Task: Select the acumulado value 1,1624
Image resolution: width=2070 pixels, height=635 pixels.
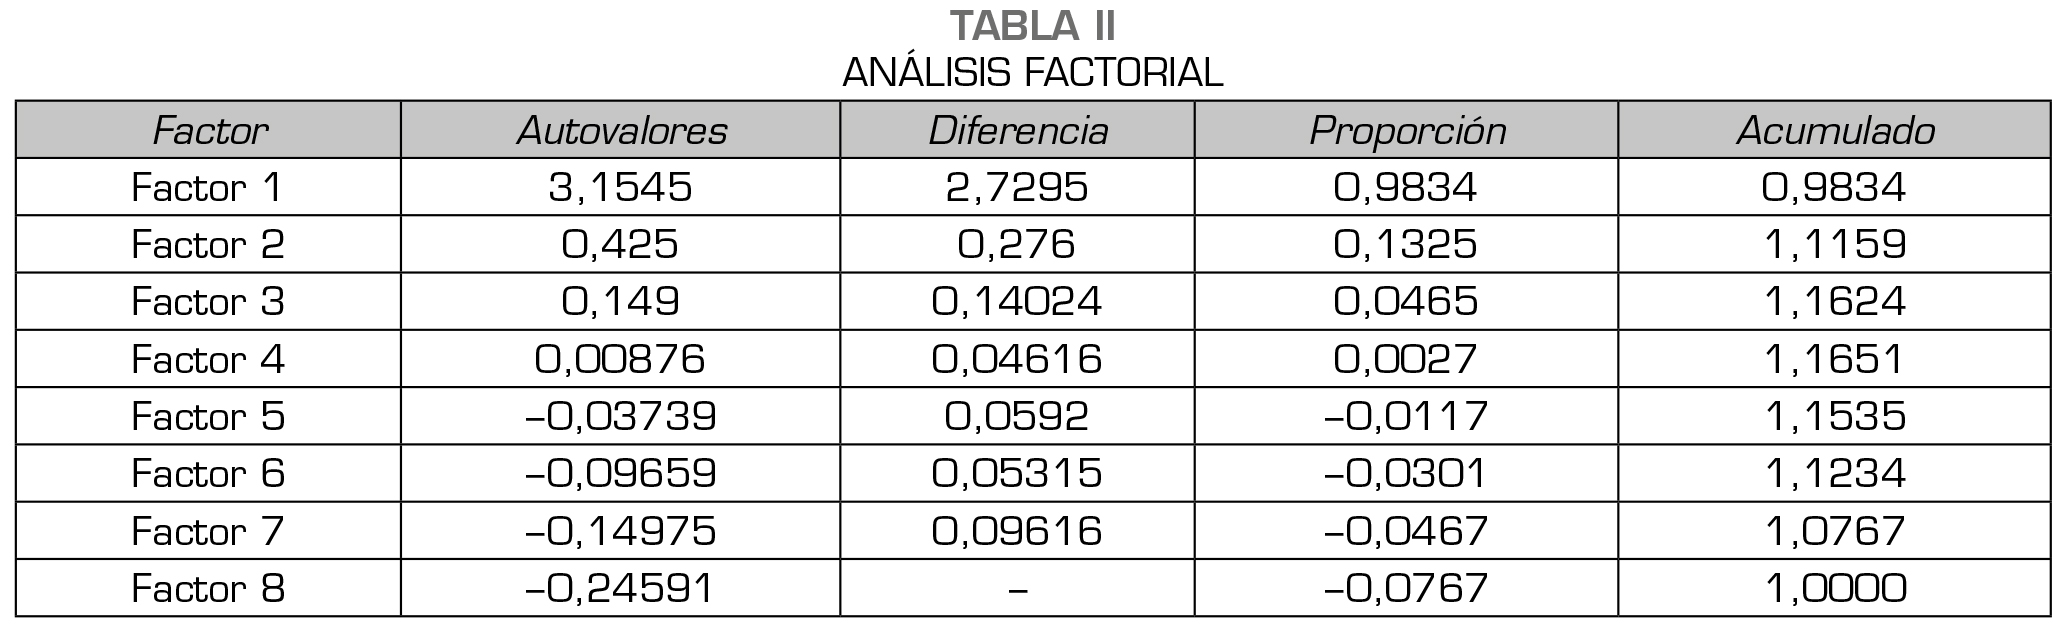Action: 1834,302
